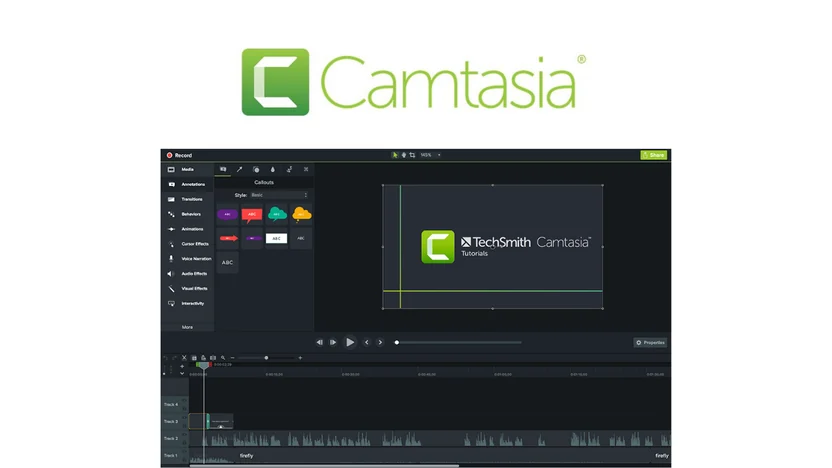
Task: Select the Pan hand tool above canvas
Action: click(403, 155)
